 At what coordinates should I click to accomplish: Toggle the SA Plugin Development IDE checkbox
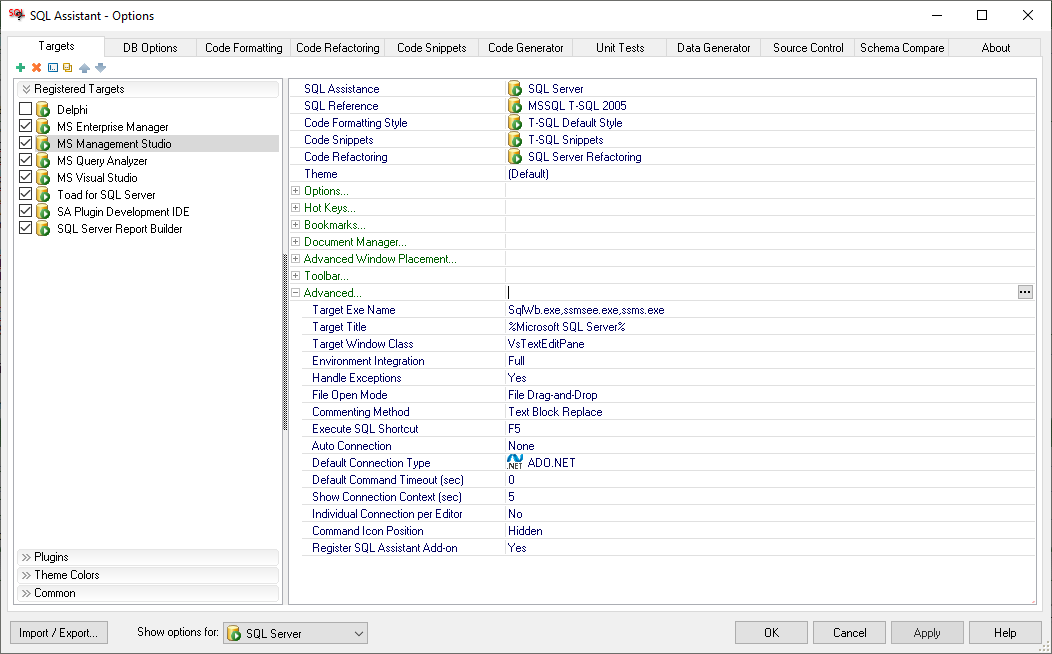tap(25, 211)
